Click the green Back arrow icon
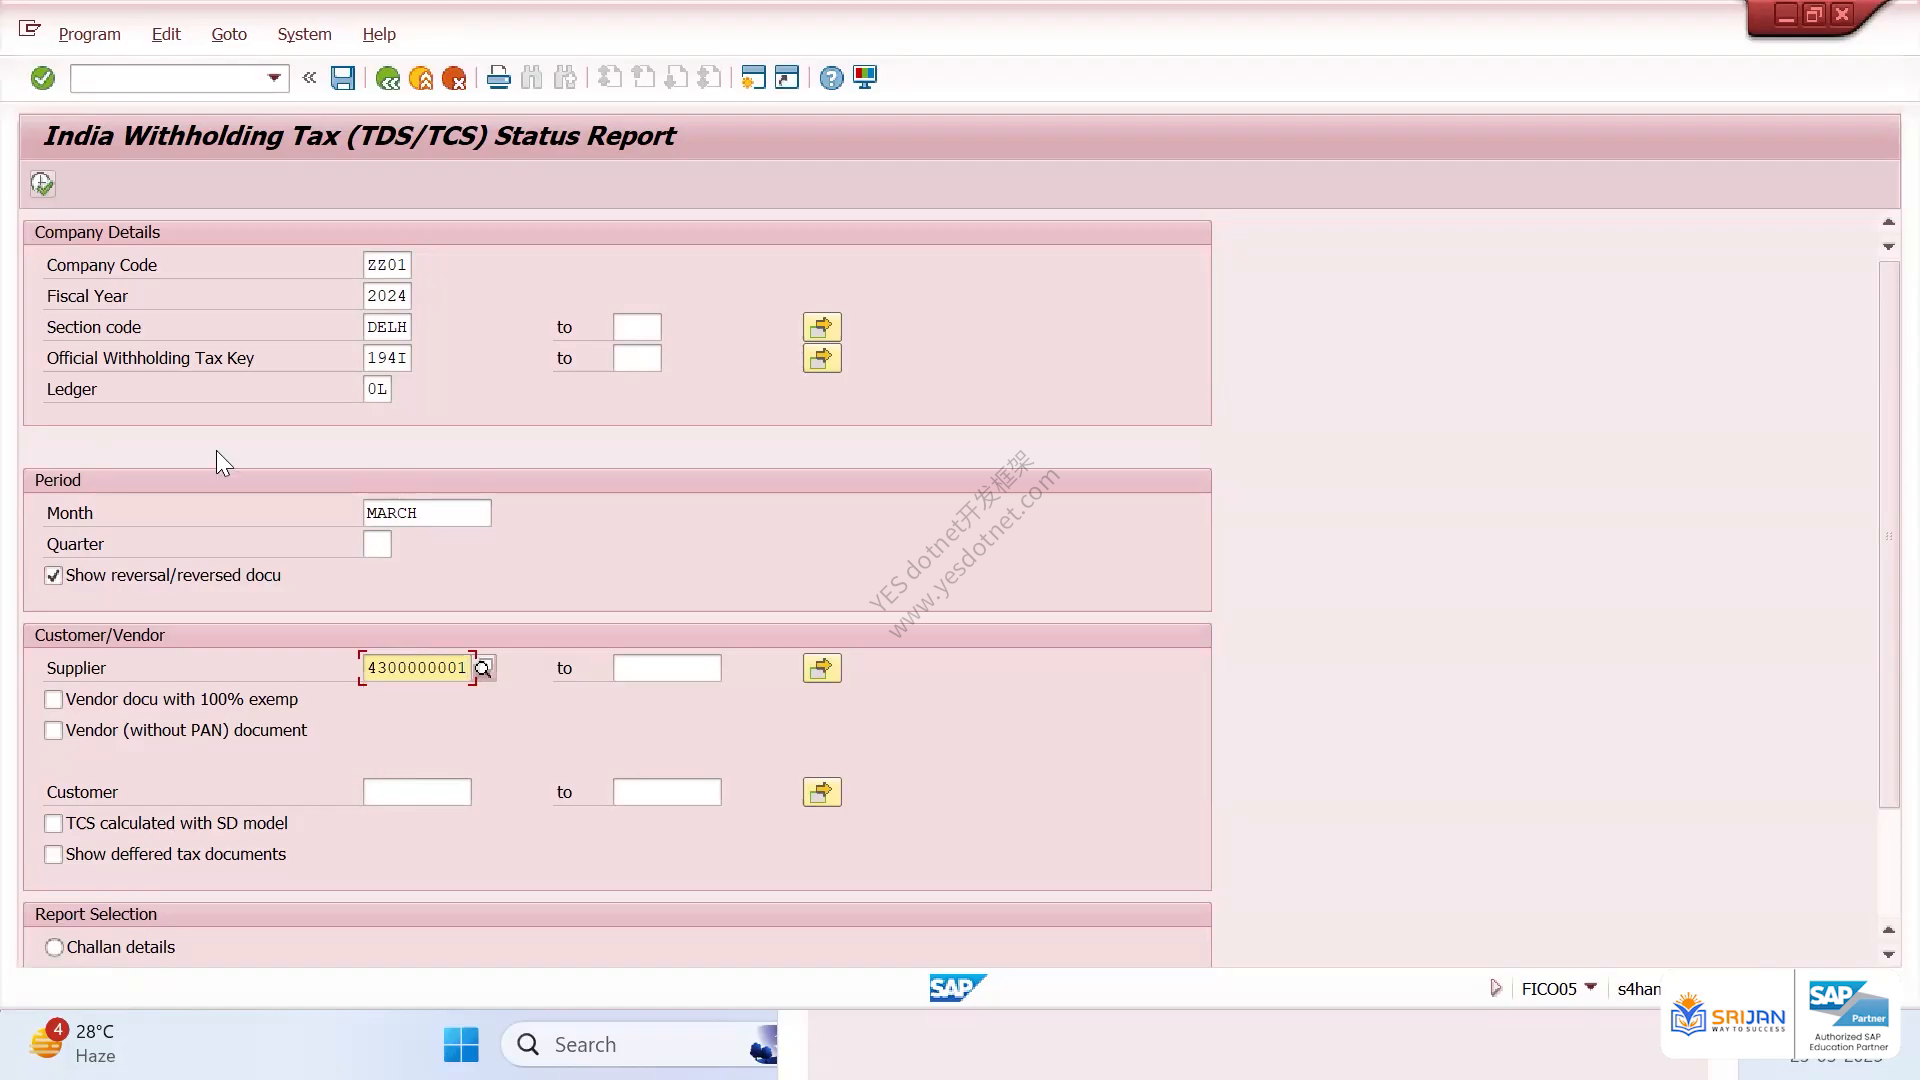Image resolution: width=1920 pixels, height=1080 pixels. [387, 78]
